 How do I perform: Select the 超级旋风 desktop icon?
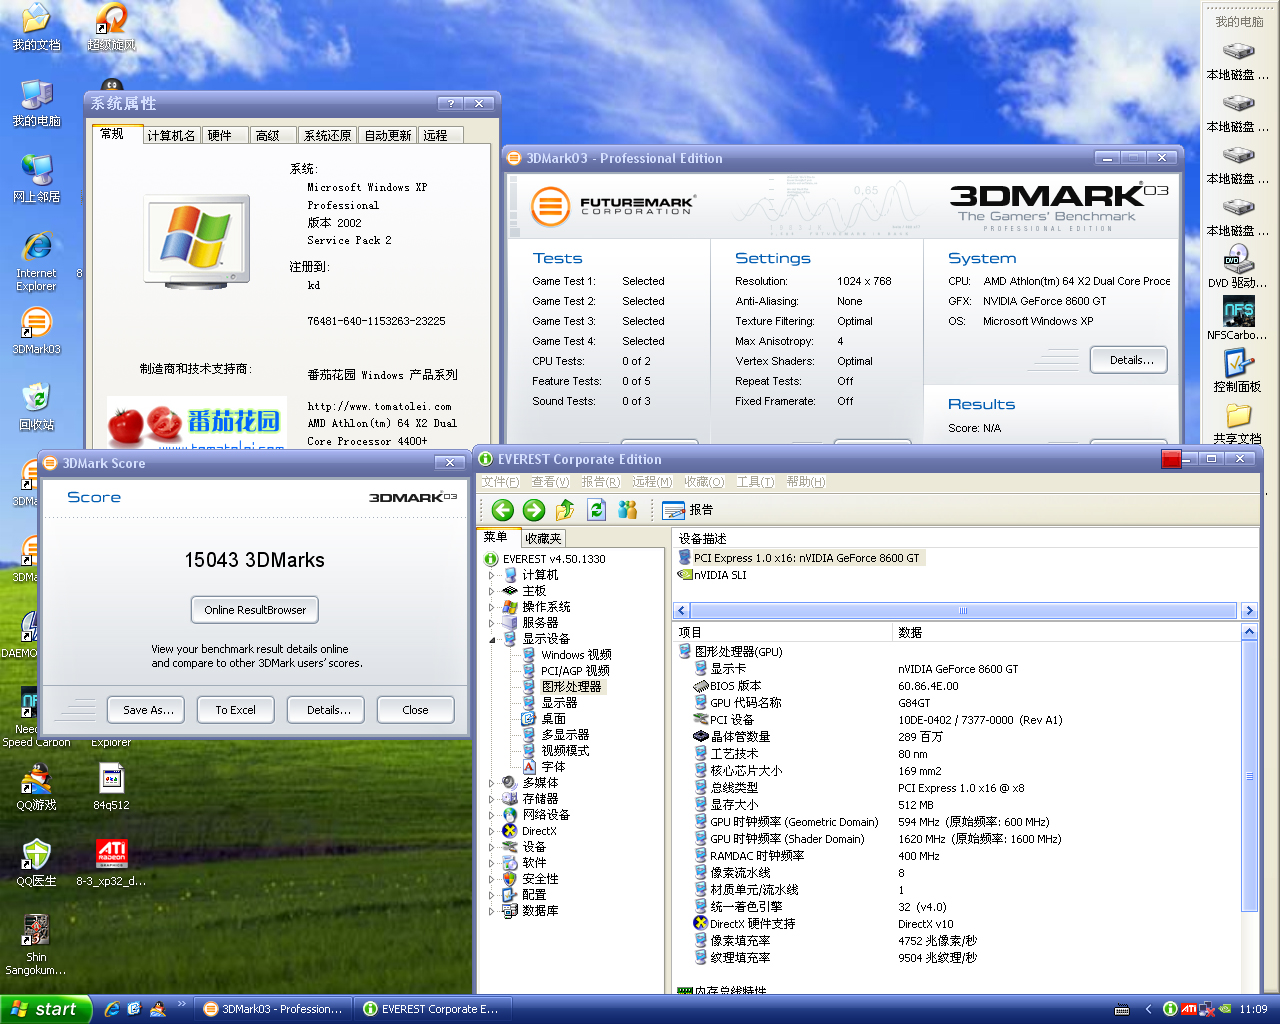[x=111, y=27]
